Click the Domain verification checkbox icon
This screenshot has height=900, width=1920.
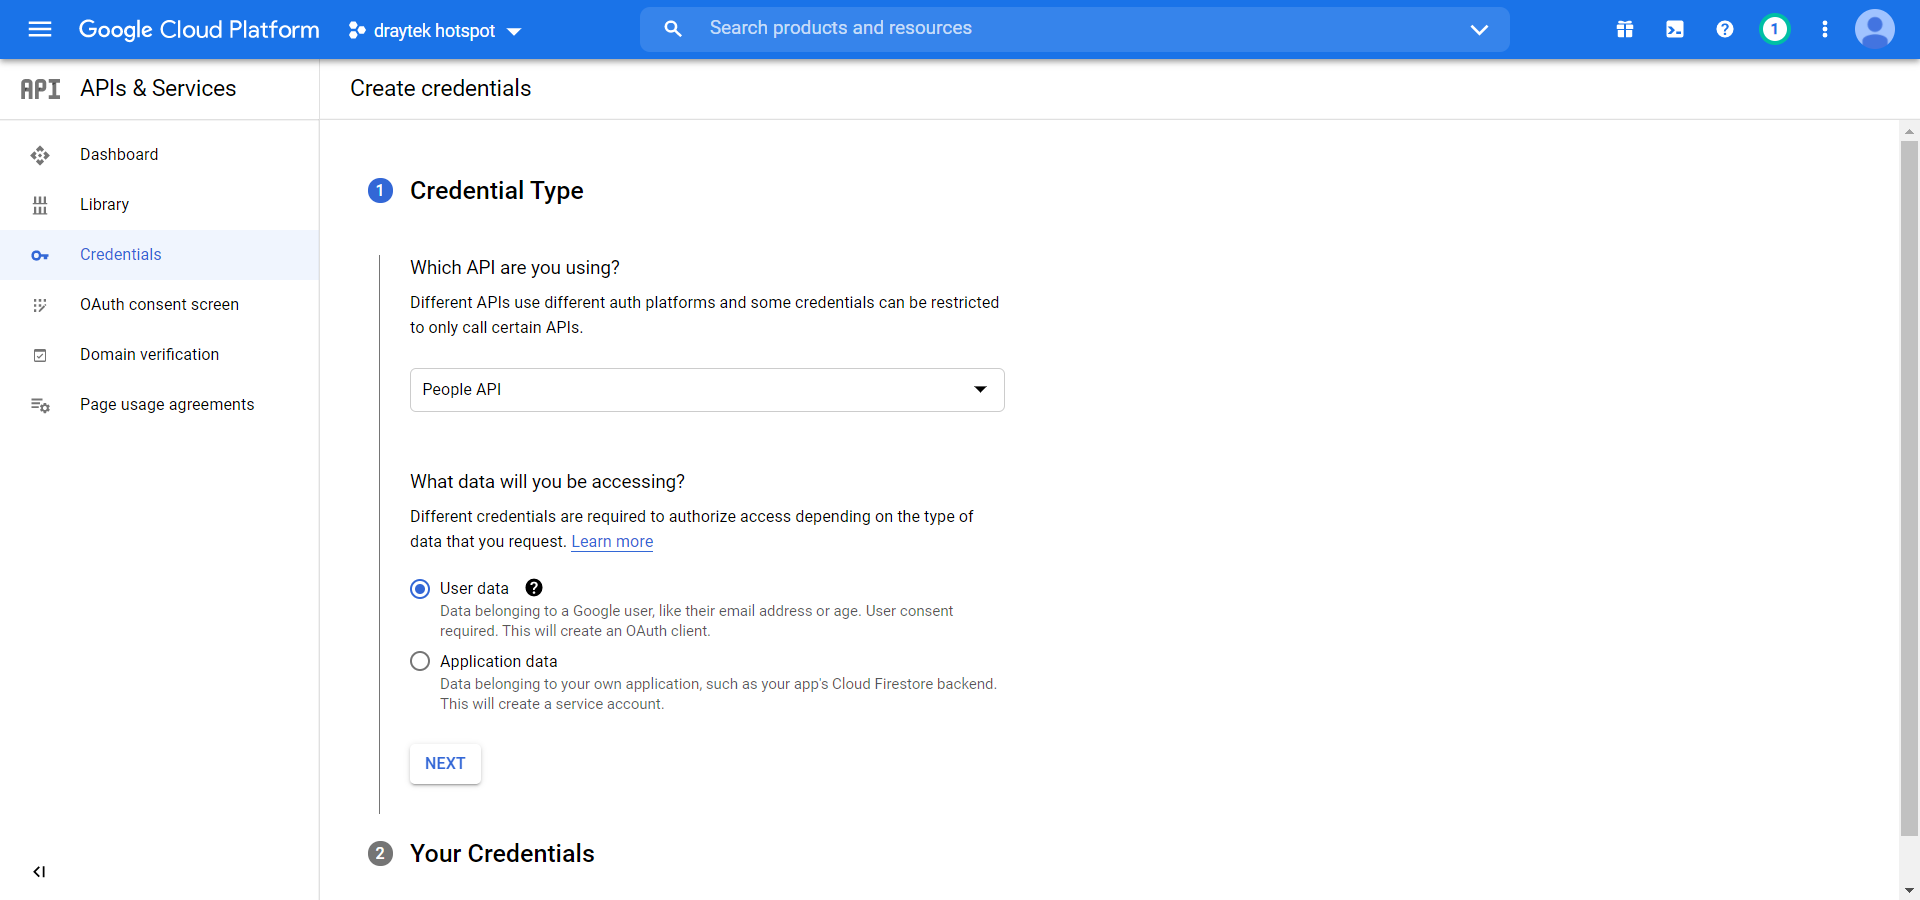pos(40,355)
